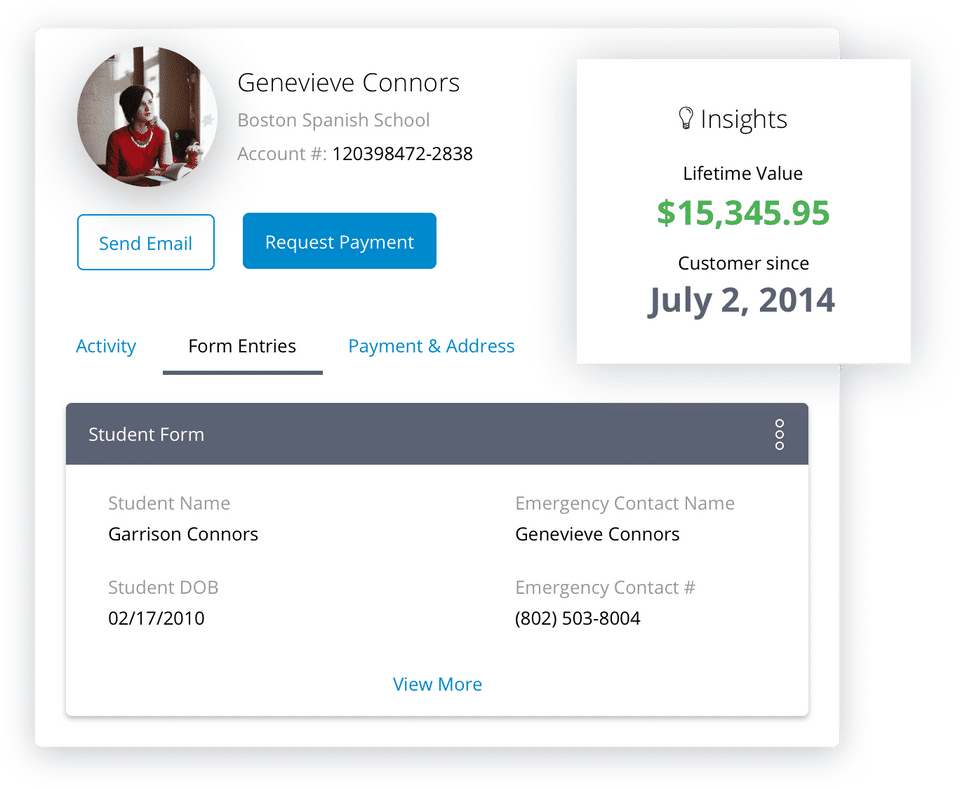
Task: Click the Genevieve Connors profile name
Action: coord(348,82)
